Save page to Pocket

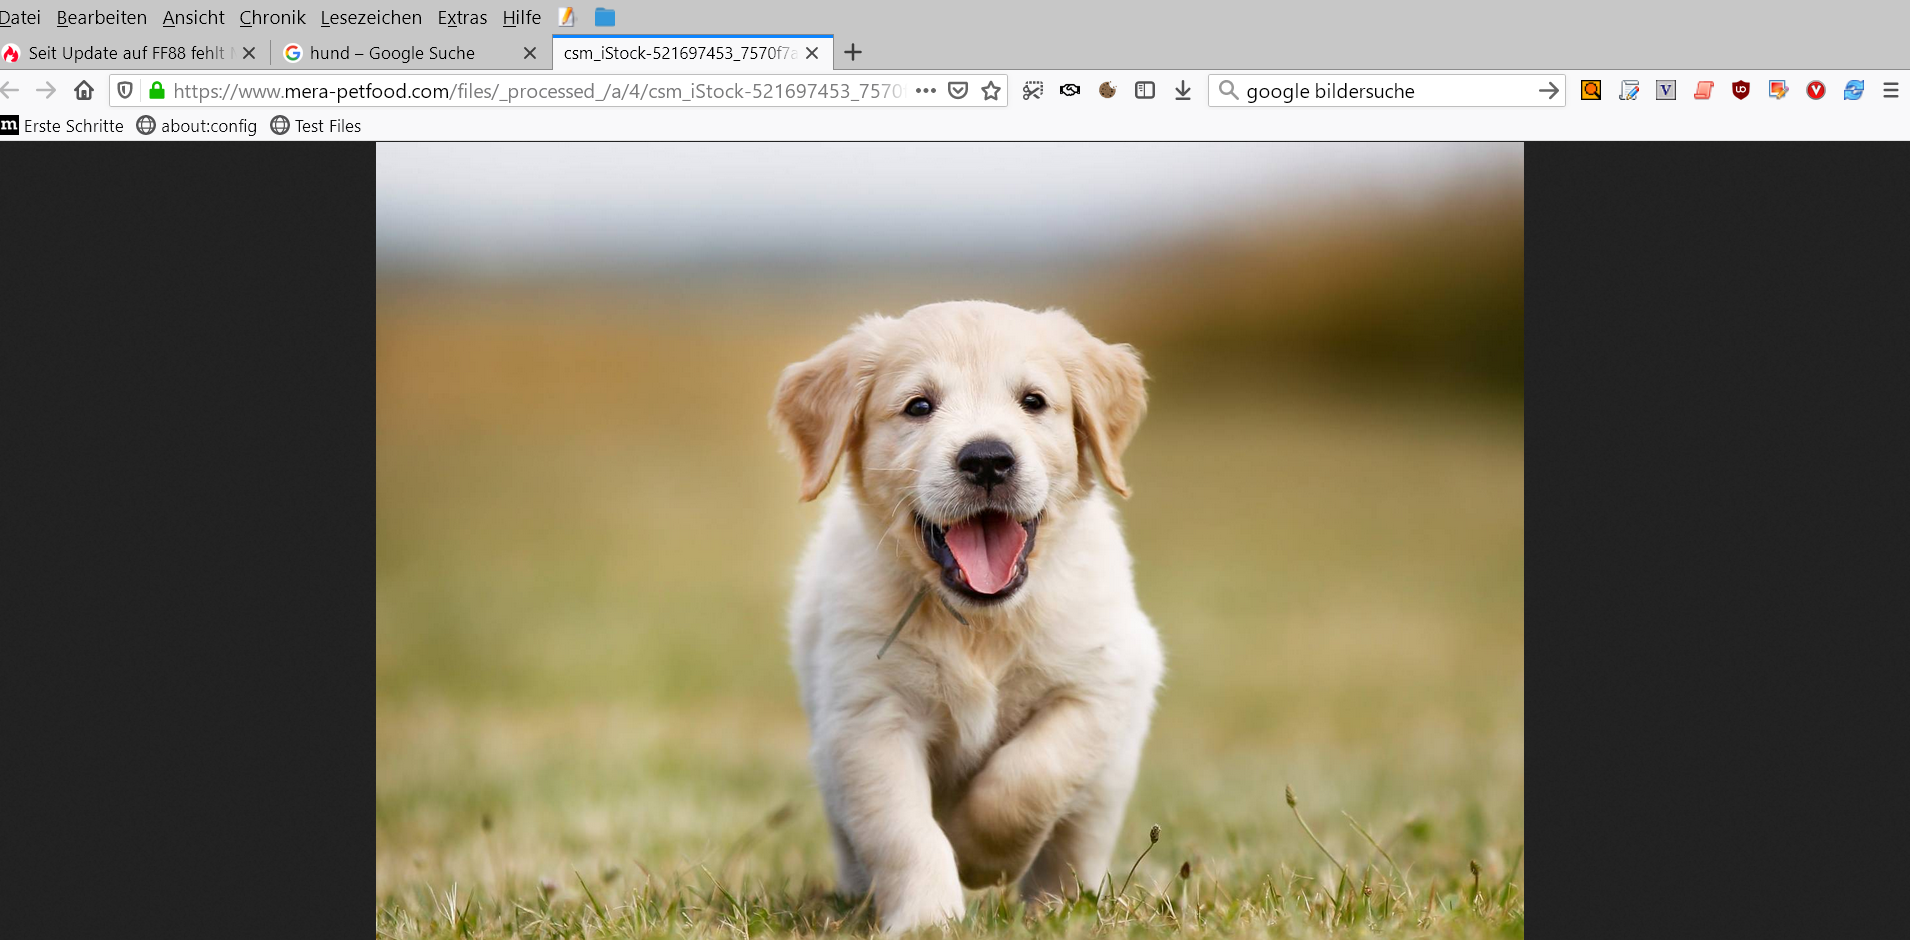(x=958, y=91)
